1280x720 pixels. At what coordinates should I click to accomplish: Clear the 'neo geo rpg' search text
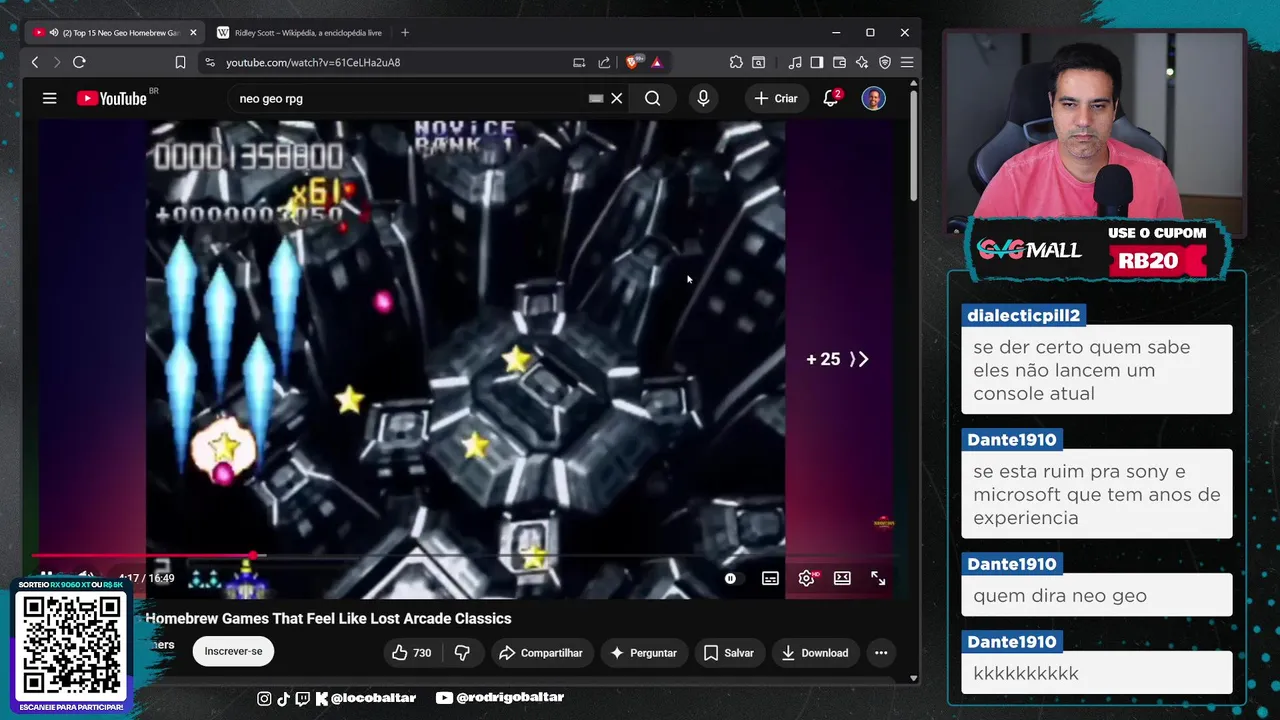[617, 98]
